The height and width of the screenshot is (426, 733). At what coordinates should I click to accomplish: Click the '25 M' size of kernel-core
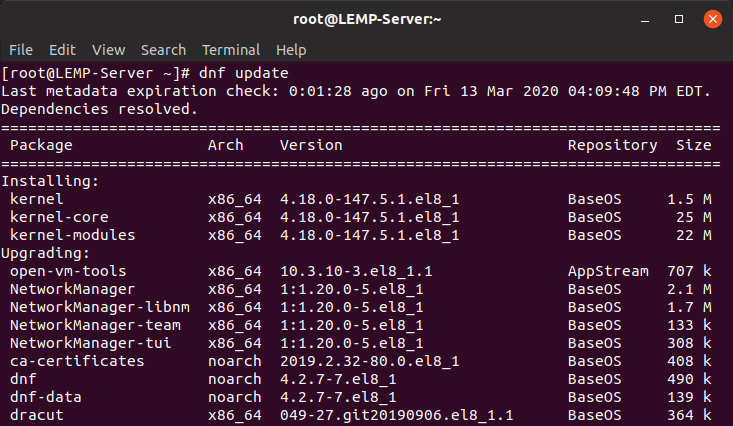[x=694, y=217]
